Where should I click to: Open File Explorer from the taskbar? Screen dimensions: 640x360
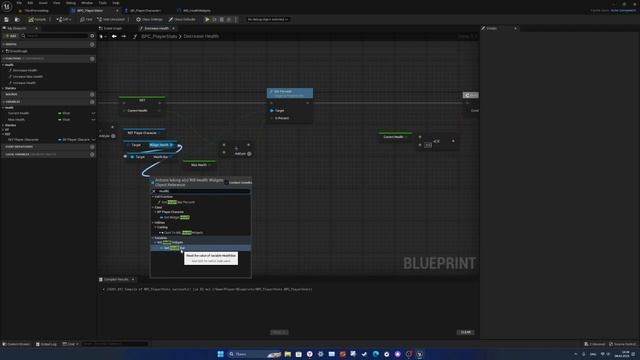pyautogui.click(x=288, y=354)
